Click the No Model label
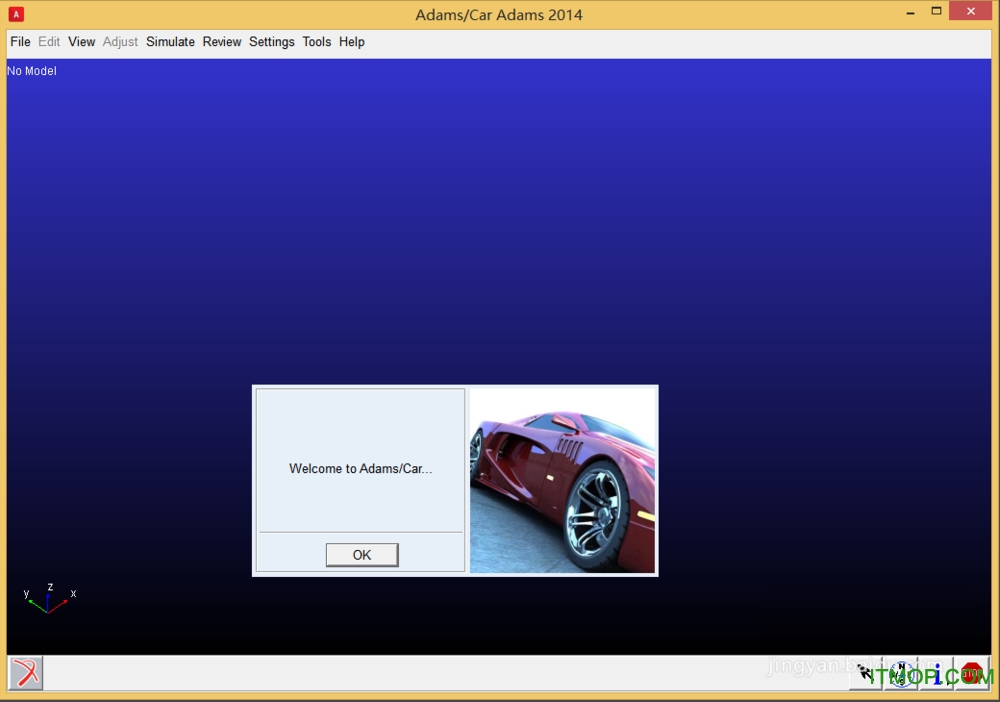 point(32,71)
